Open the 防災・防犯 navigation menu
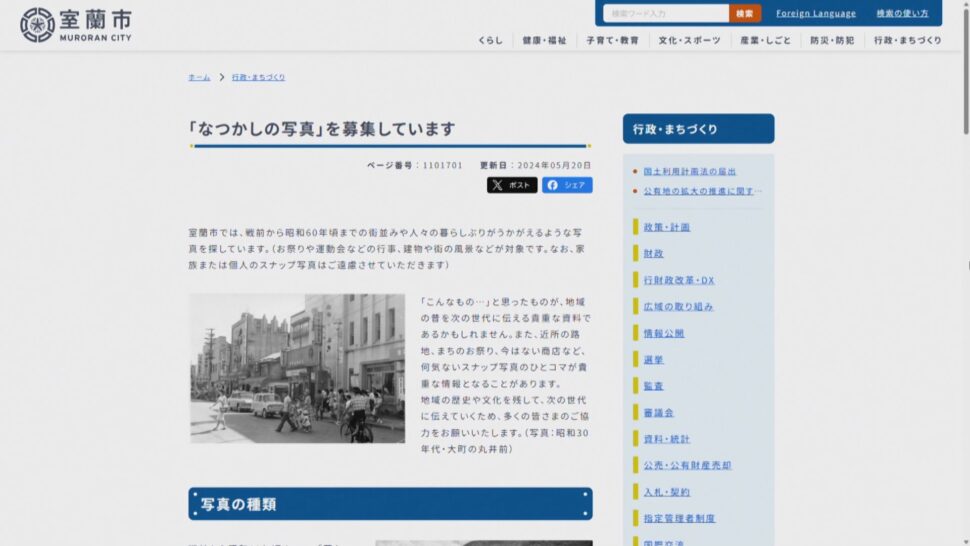 [x=832, y=40]
